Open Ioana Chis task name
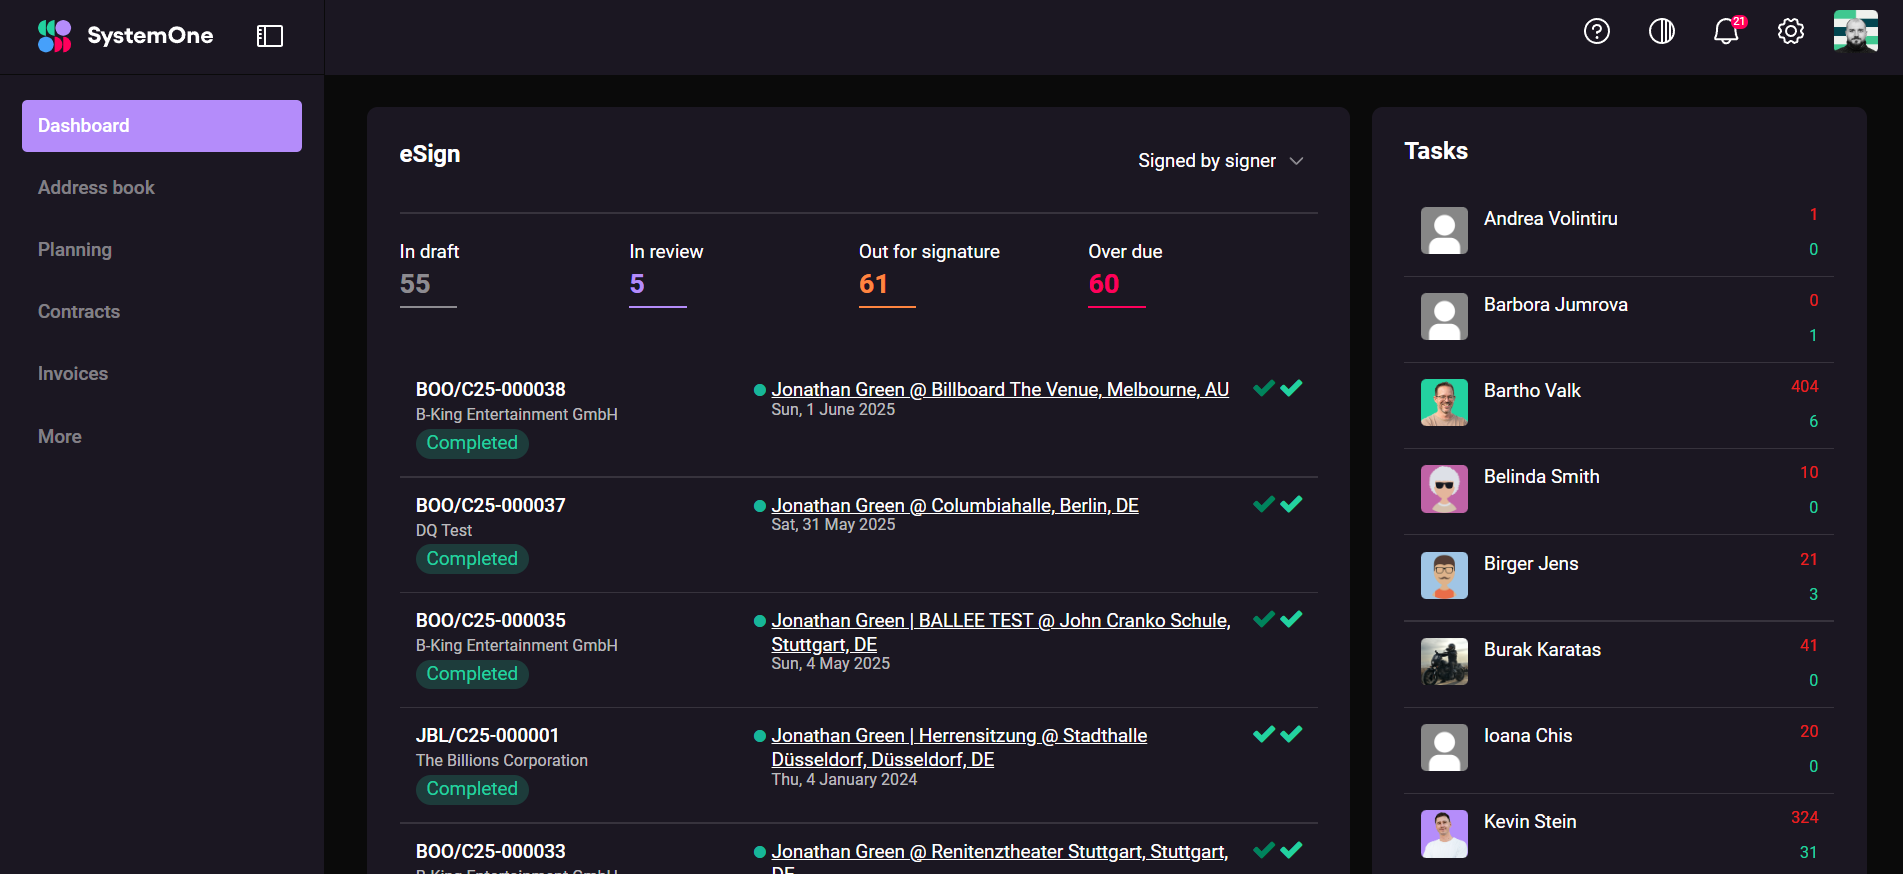The height and width of the screenshot is (874, 1903). pyautogui.click(x=1528, y=736)
